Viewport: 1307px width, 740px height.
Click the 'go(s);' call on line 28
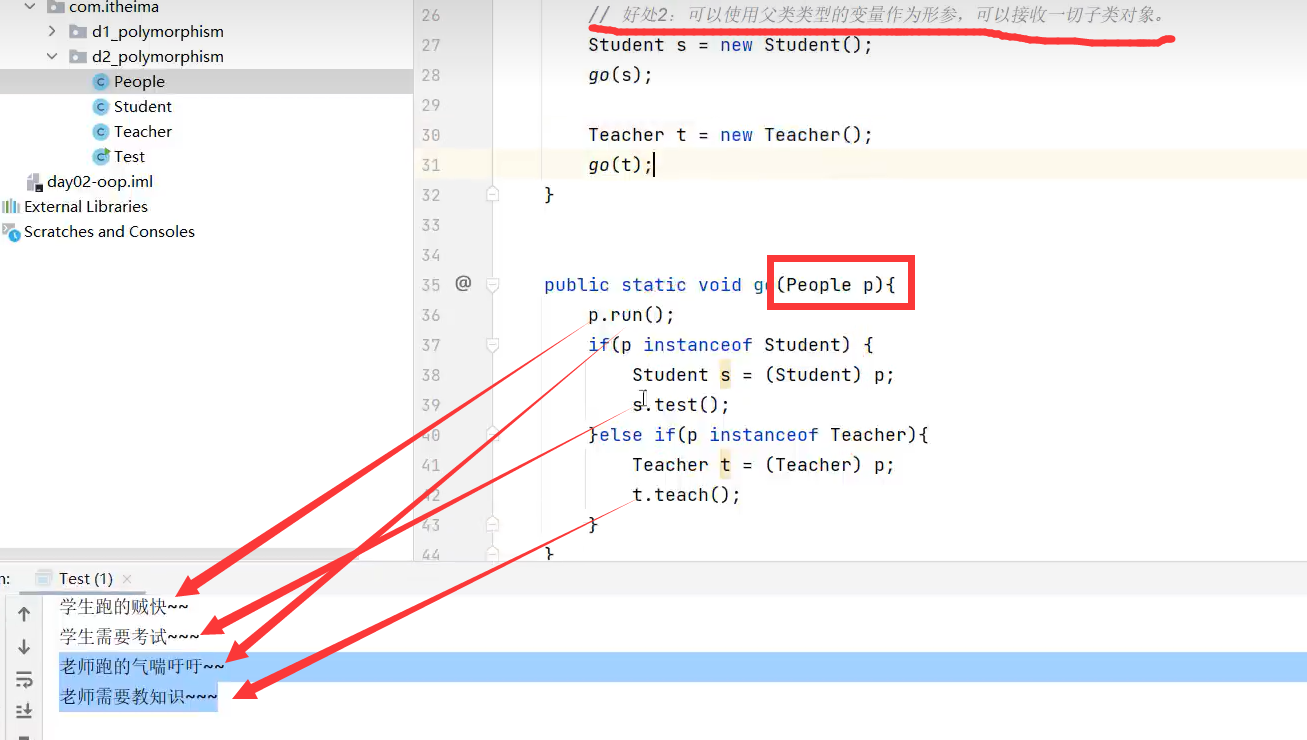click(x=620, y=75)
